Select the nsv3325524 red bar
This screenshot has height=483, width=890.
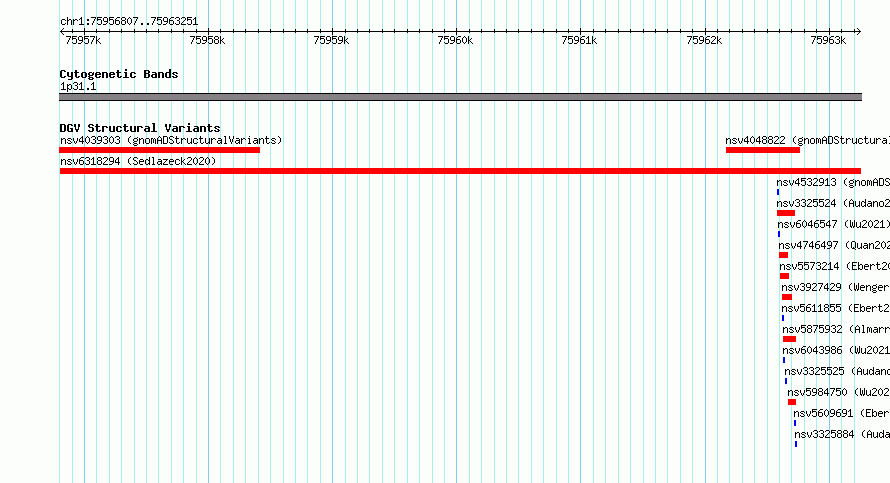click(x=786, y=213)
